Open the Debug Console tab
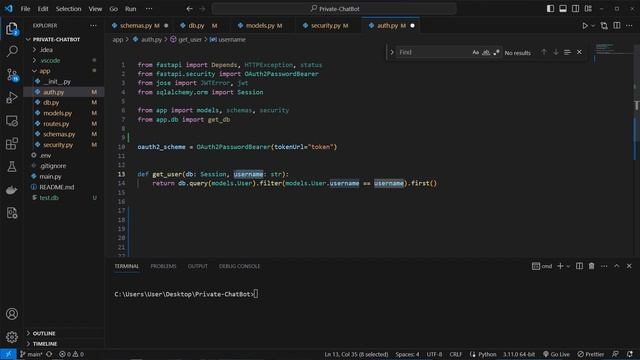 [x=239, y=266]
